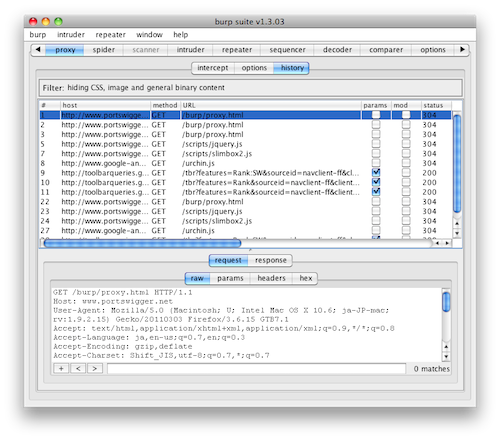Screen dimensions: 500x440
Task: Switch to the repeater tool tab
Action: [x=237, y=50]
